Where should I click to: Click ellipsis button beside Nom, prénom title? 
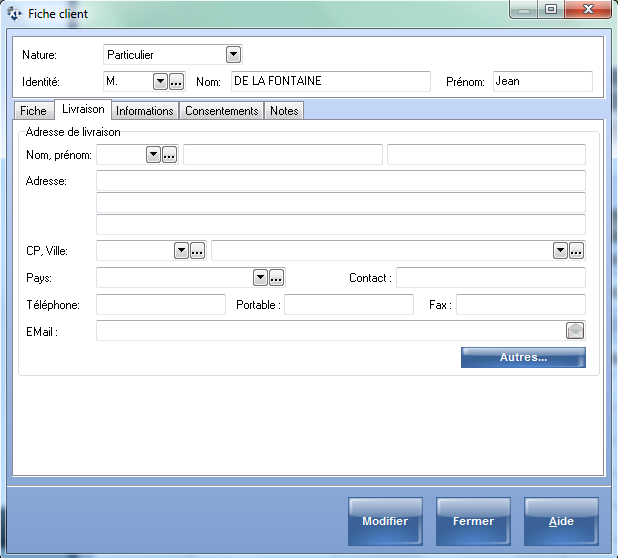pos(170,155)
